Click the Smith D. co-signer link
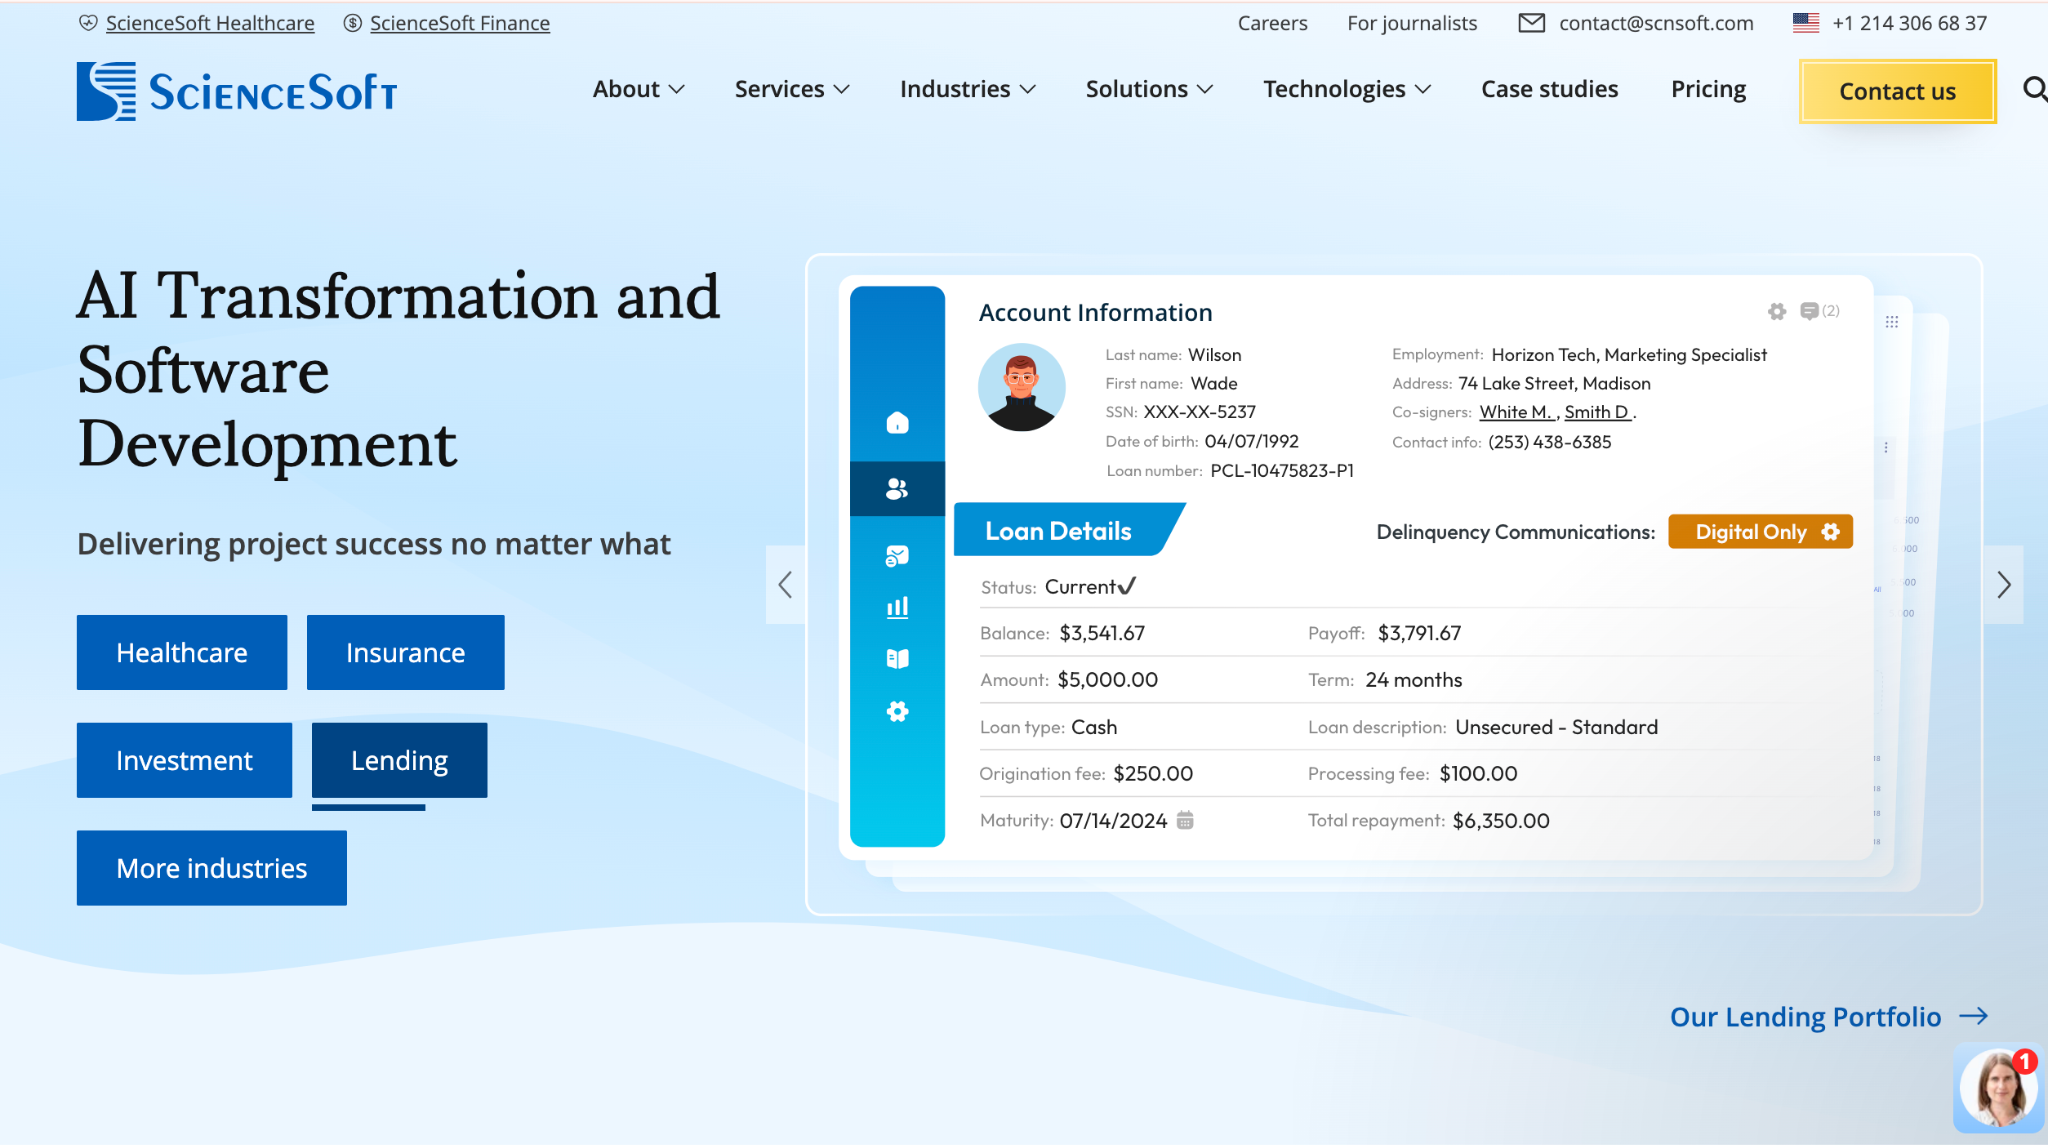 (x=1598, y=412)
